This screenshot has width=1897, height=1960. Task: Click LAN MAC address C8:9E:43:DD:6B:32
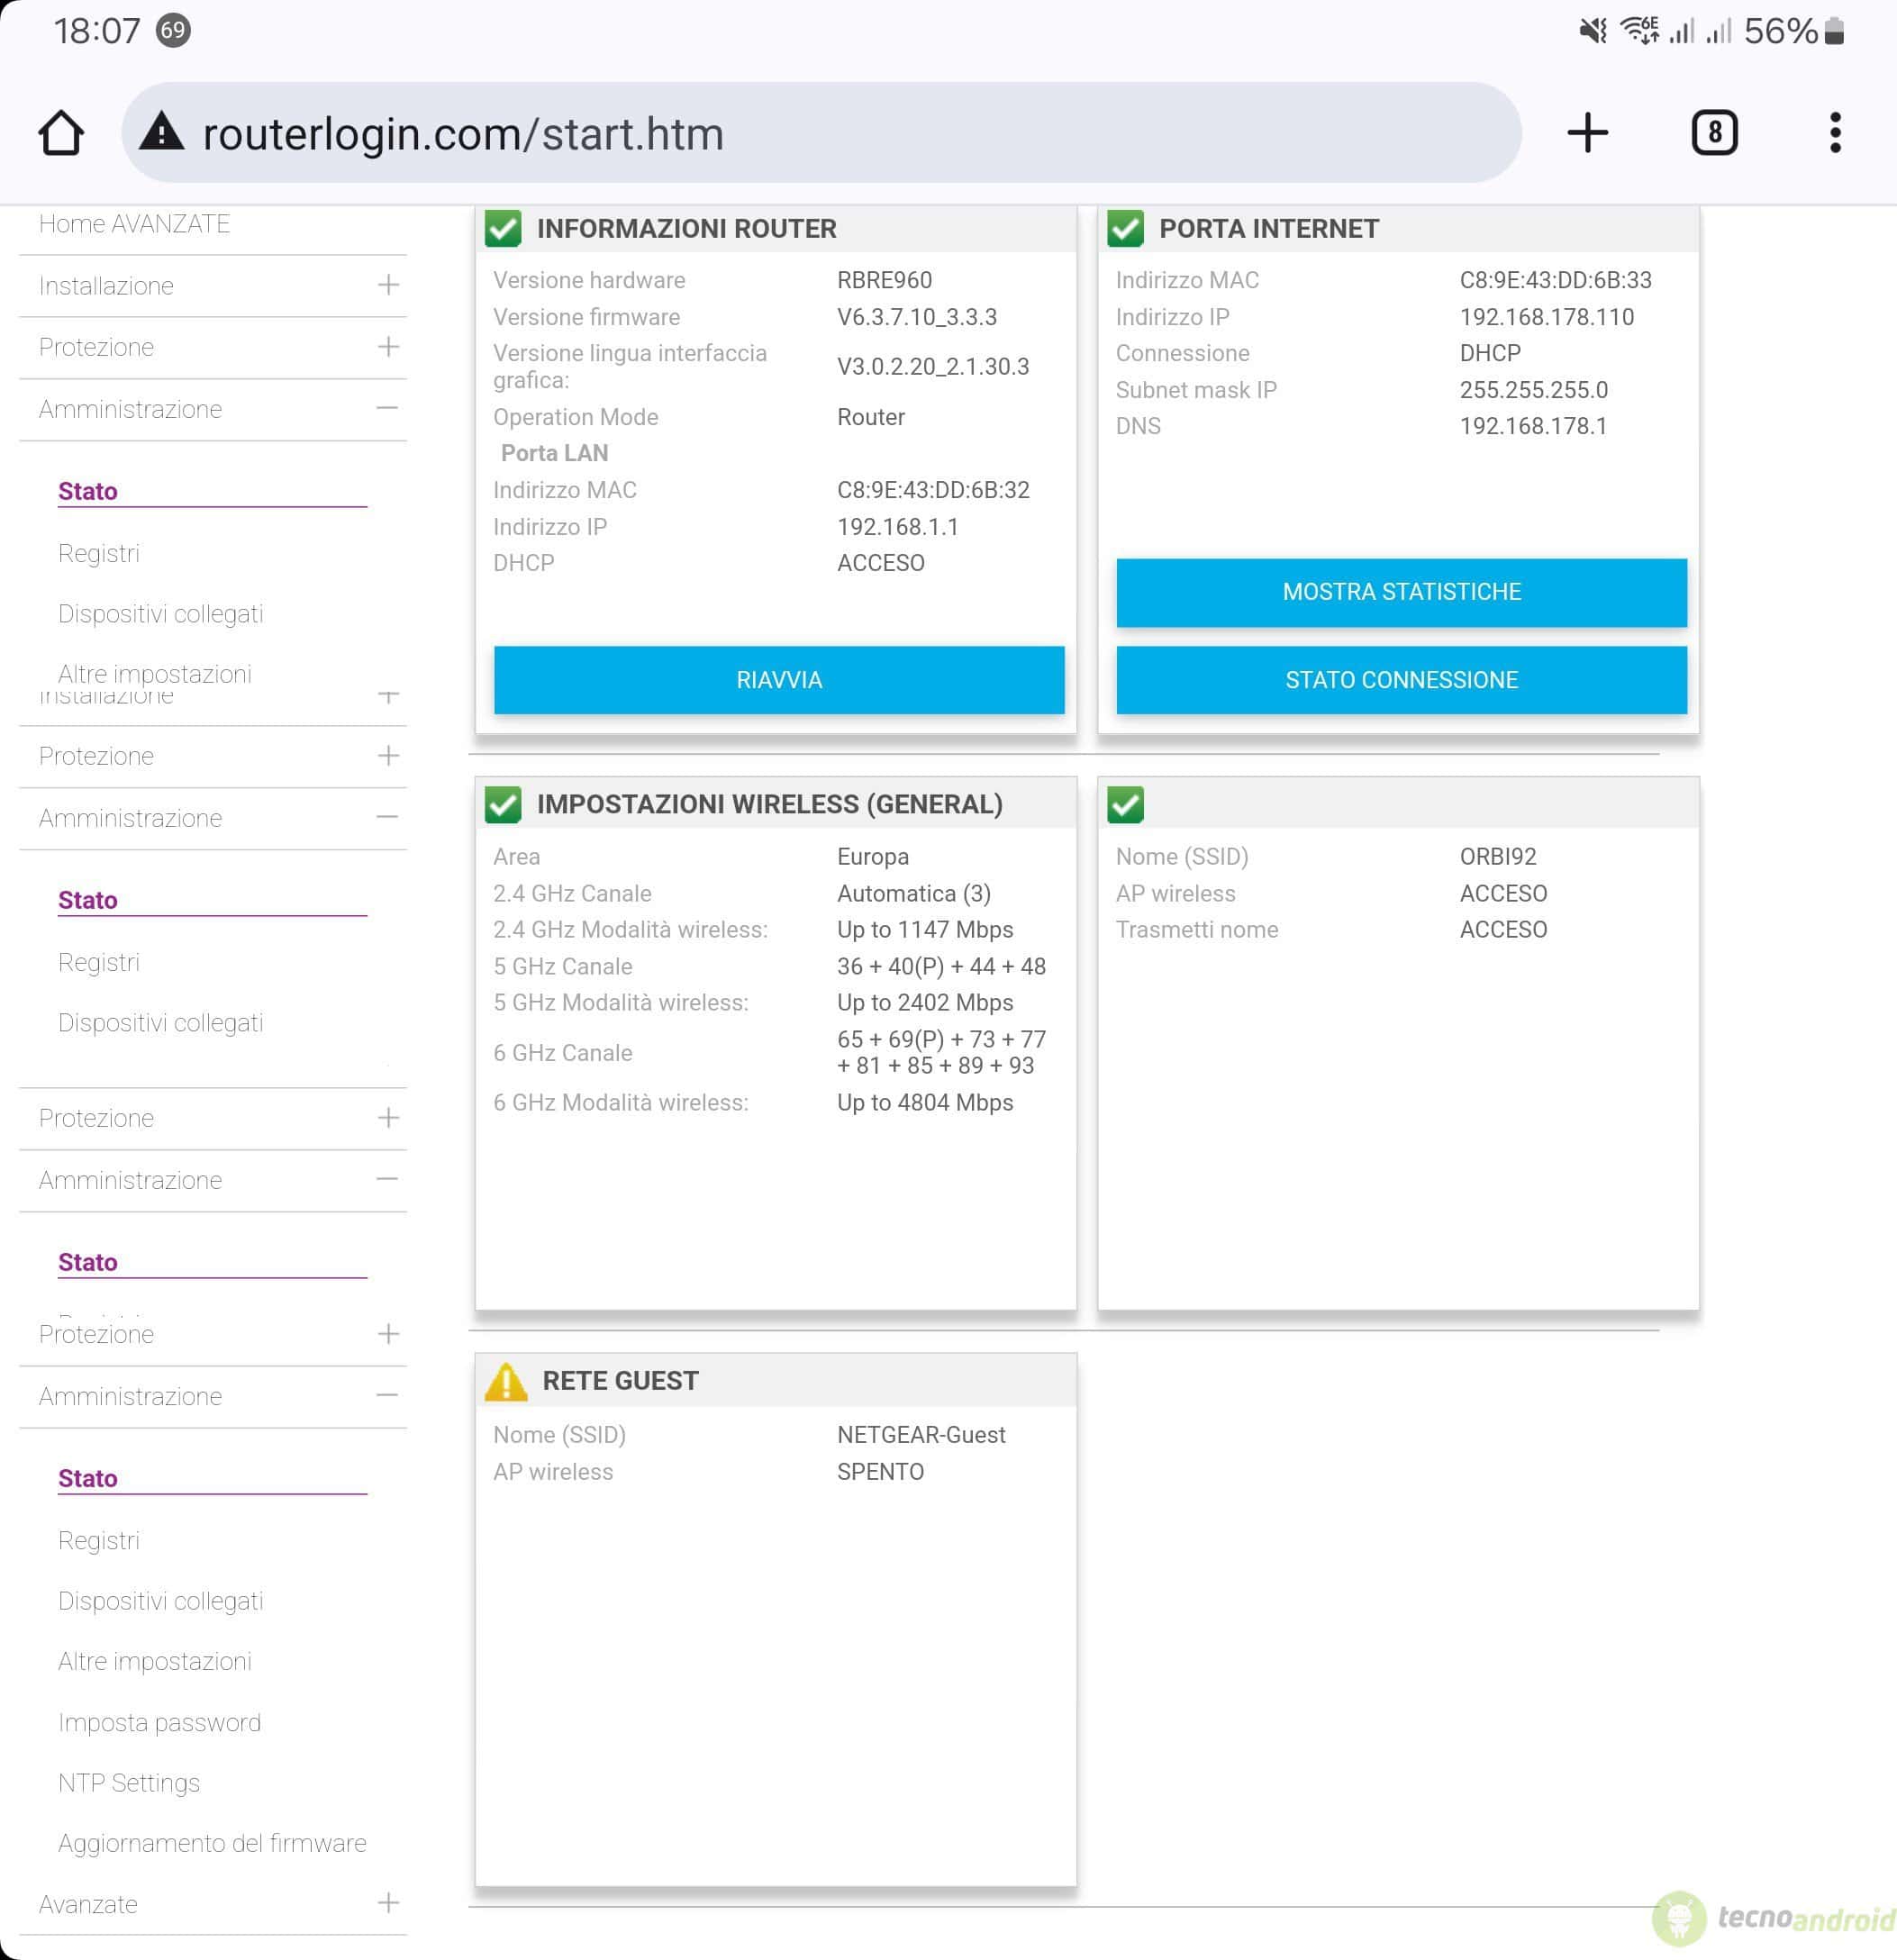(x=933, y=490)
